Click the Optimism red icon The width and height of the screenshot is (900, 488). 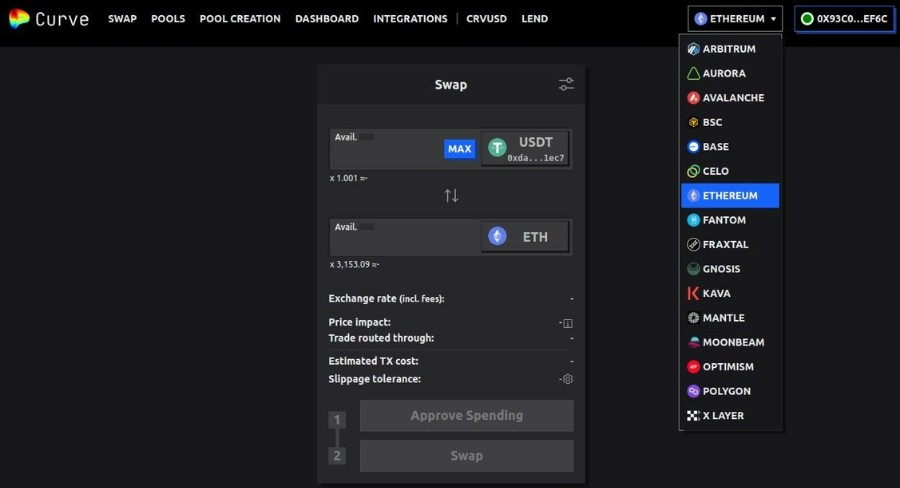click(693, 366)
